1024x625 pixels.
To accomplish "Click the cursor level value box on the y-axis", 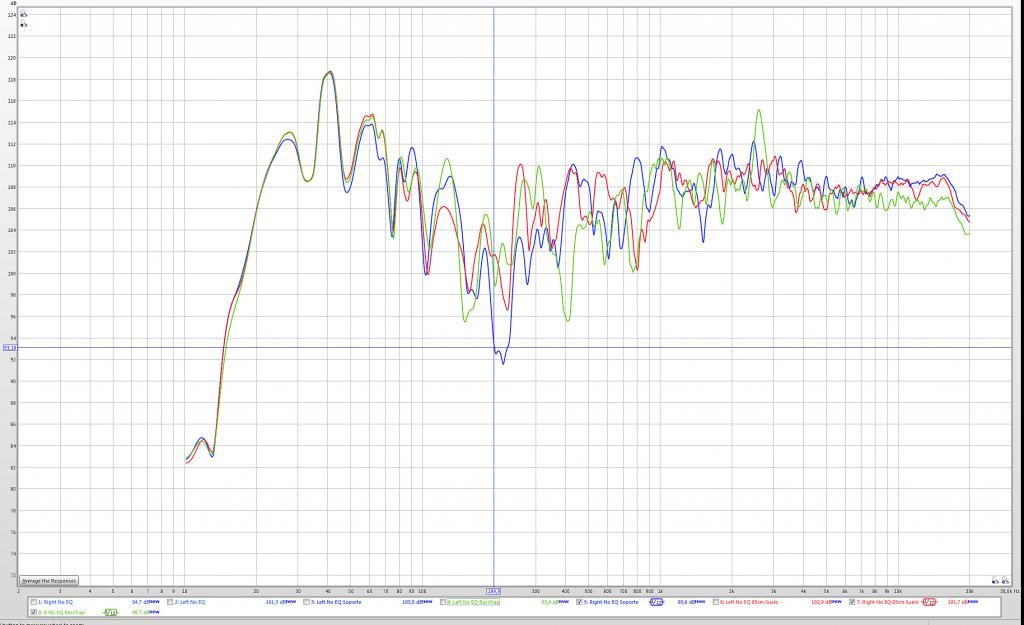I will (10, 347).
